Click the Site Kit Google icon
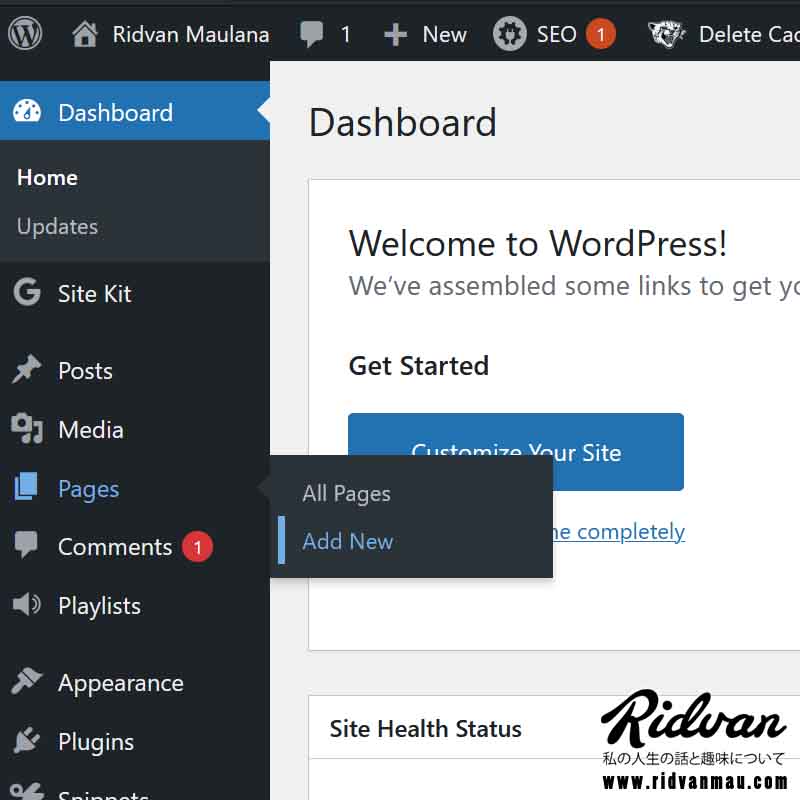This screenshot has width=800, height=800. [x=27, y=292]
